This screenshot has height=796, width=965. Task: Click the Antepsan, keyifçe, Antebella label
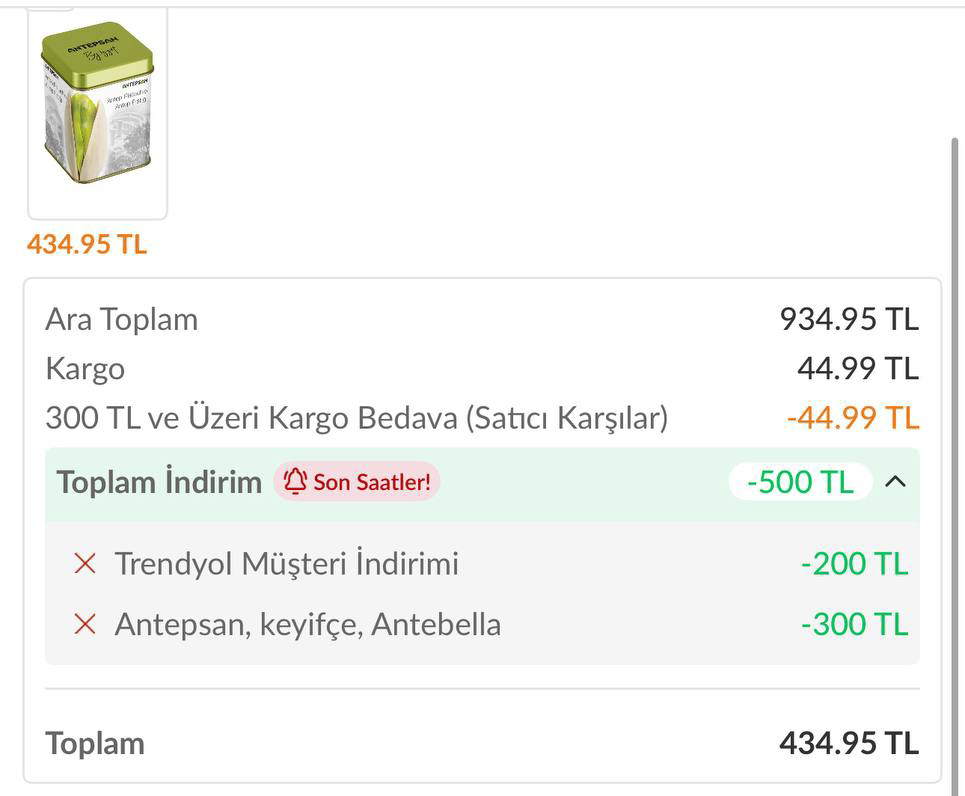point(308,624)
